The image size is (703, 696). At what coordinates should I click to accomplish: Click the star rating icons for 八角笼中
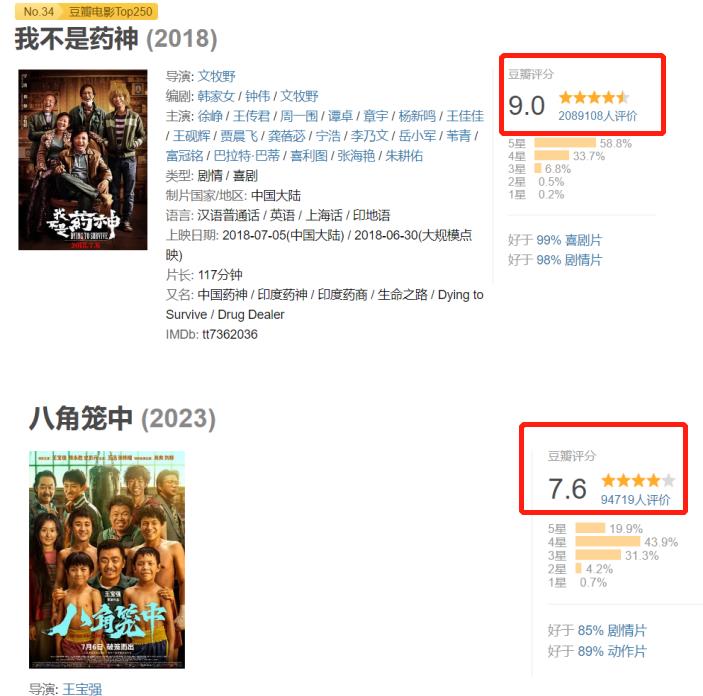point(638,481)
